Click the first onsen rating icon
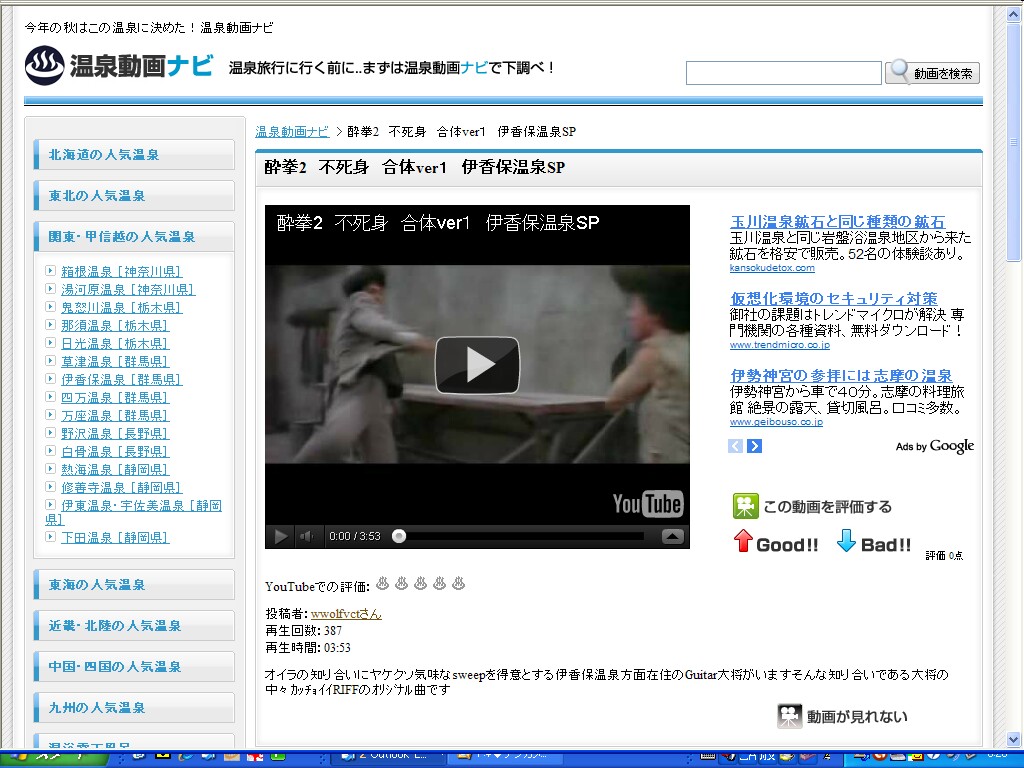This screenshot has width=1024, height=768. click(383, 583)
